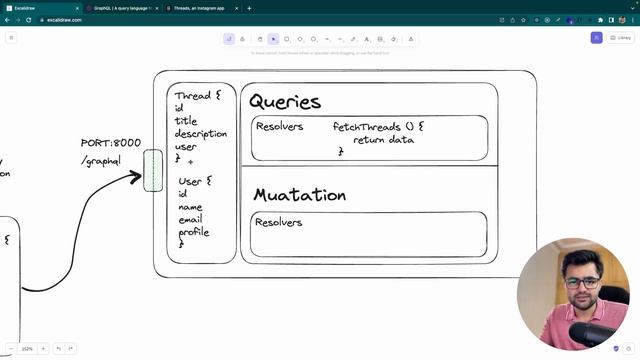This screenshot has height=360, width=640.
Task: Select the Eraser tool
Action: click(394, 39)
